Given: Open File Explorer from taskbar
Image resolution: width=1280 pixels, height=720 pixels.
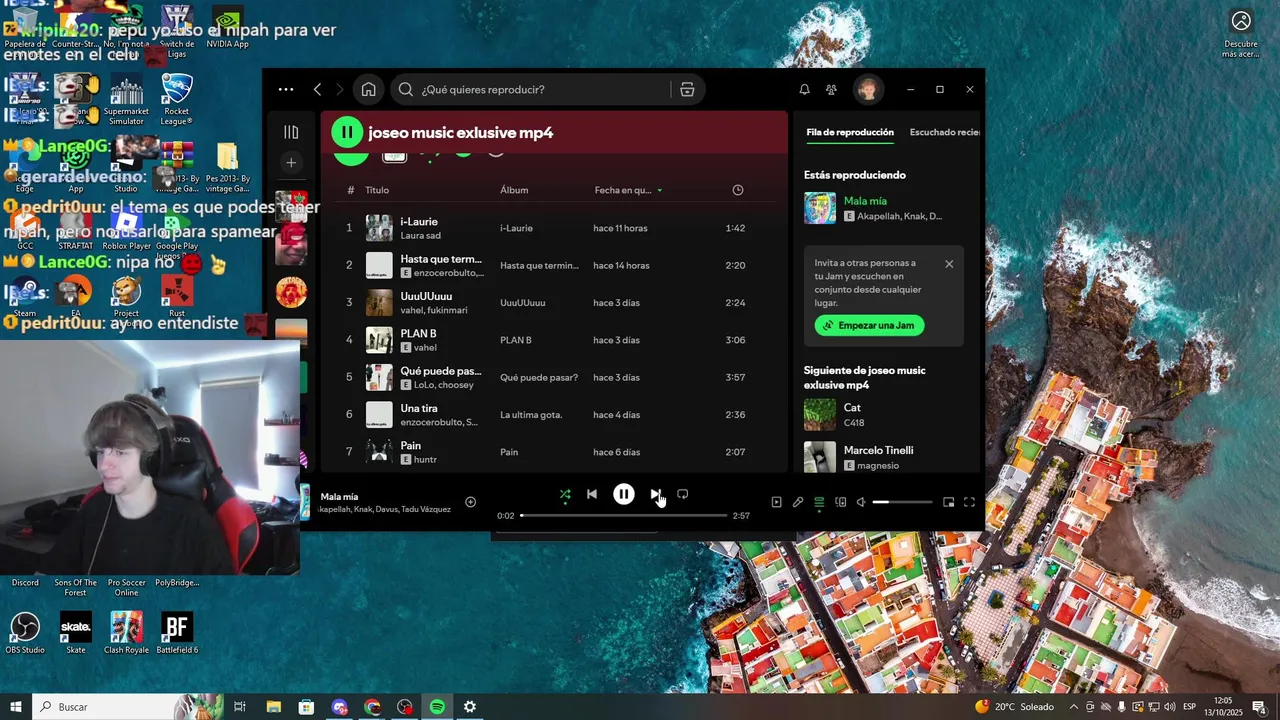Looking at the screenshot, I should [274, 707].
